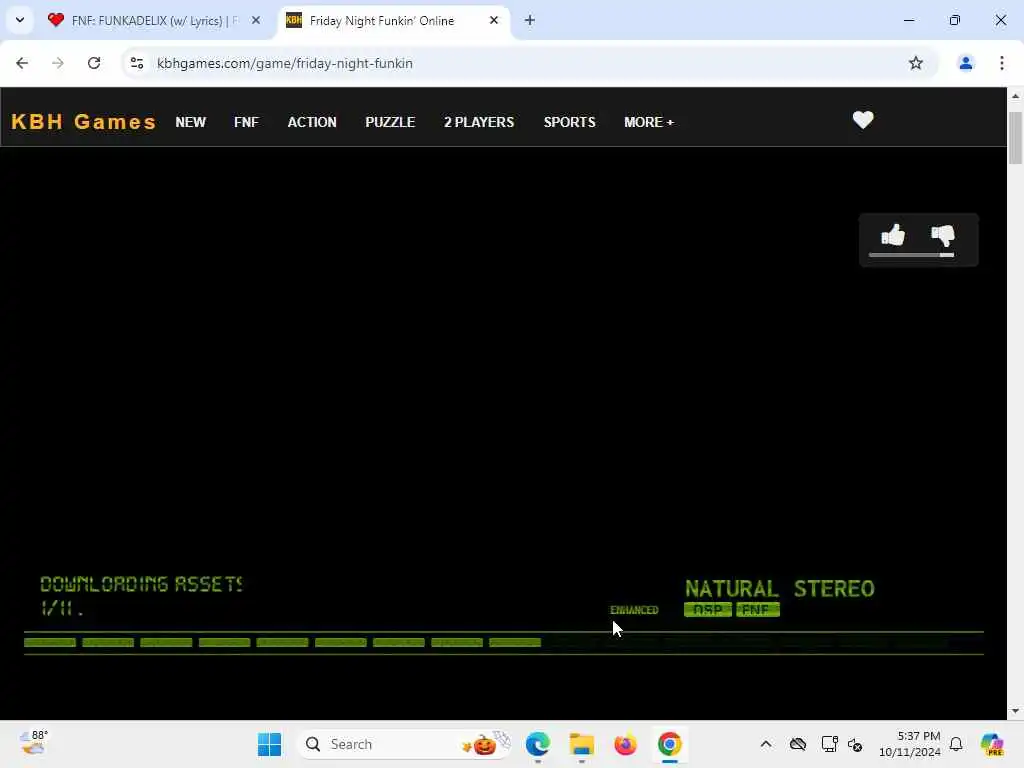Select the Friday Night Funkin' Online tab
The image size is (1024, 768).
(394, 21)
